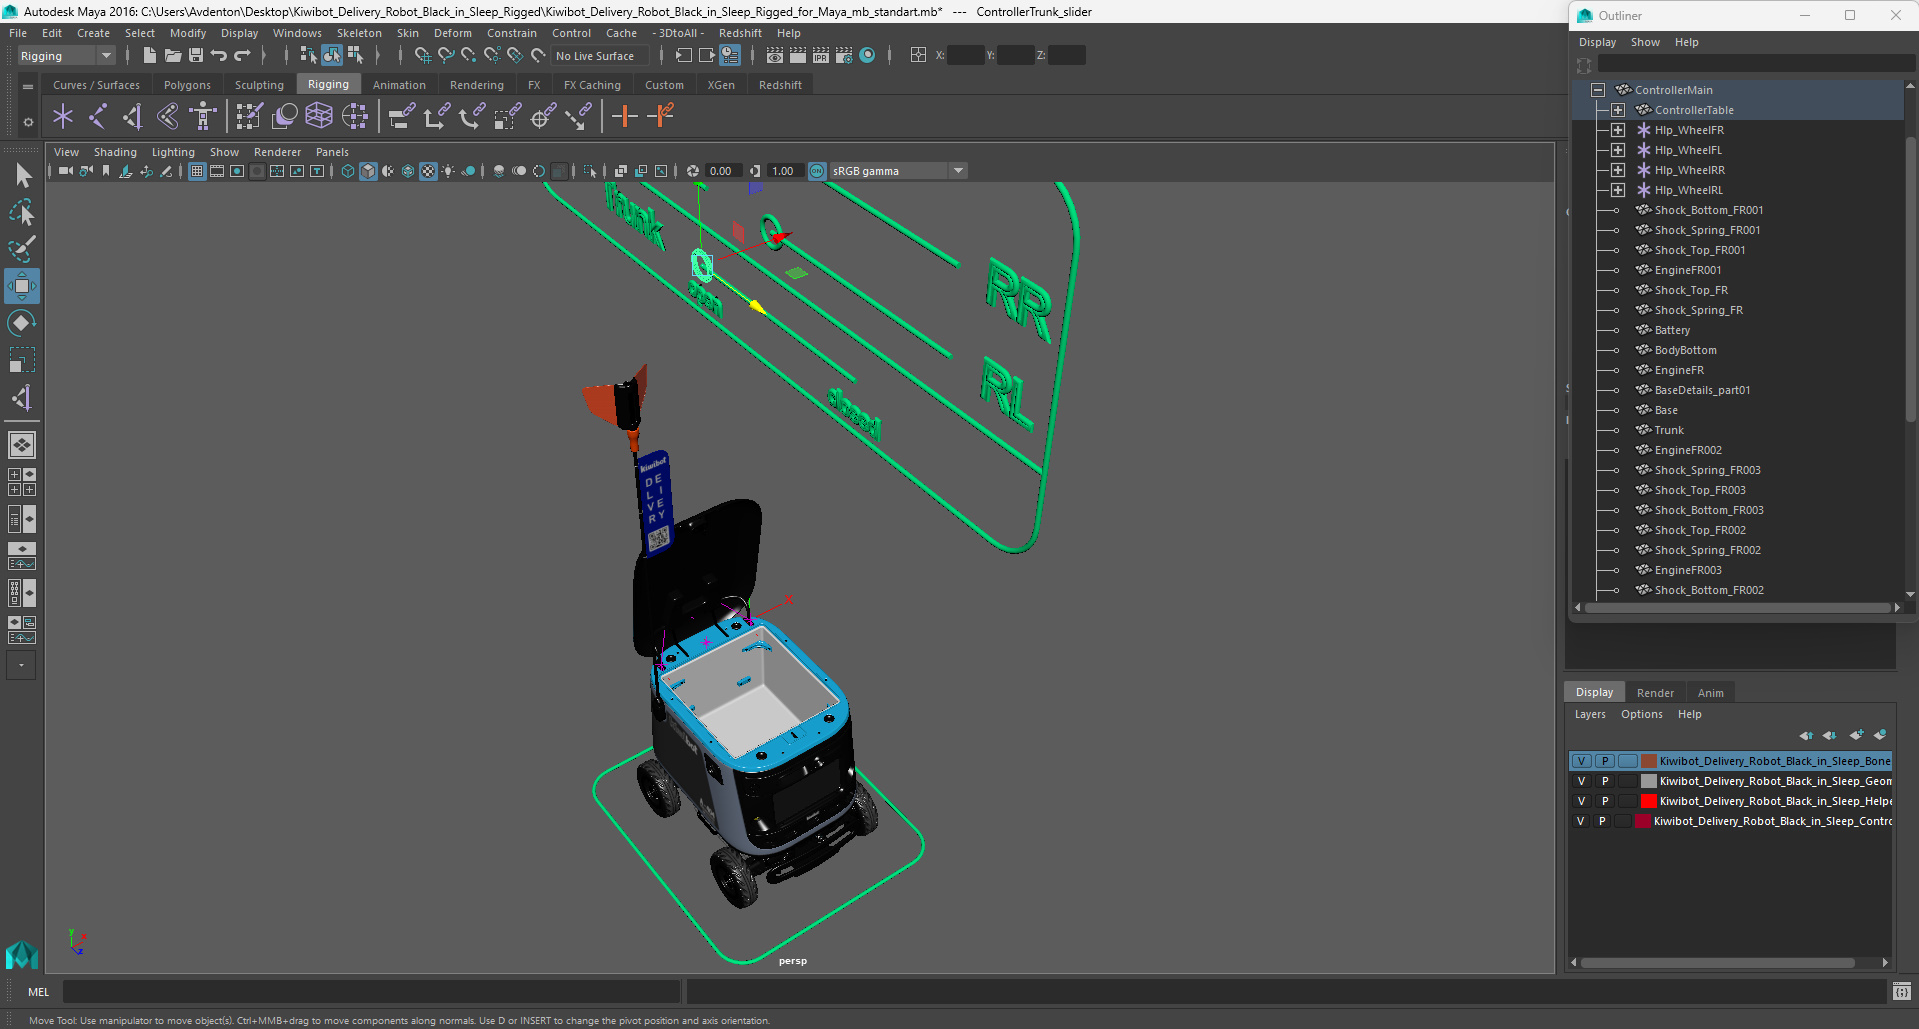The height and width of the screenshot is (1029, 1919).
Task: Switch to the Rotate tool
Action: click(22, 322)
